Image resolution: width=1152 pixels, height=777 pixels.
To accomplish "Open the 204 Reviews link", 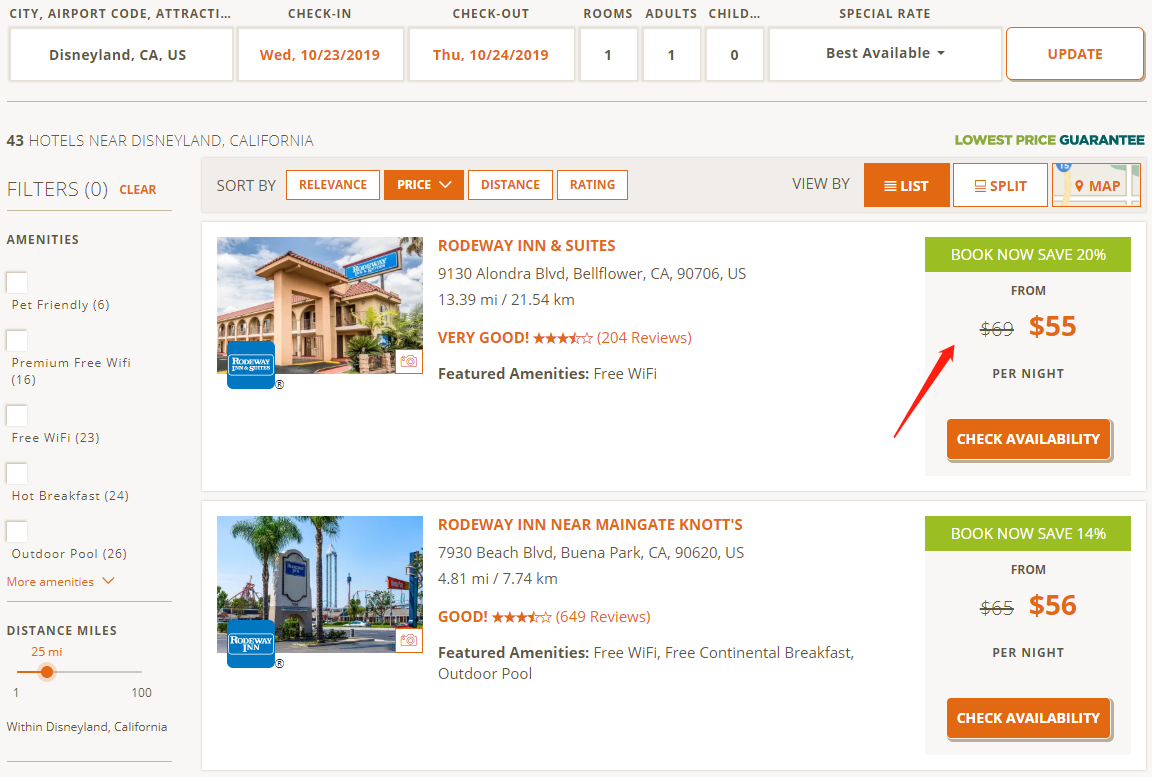I will pyautogui.click(x=644, y=338).
